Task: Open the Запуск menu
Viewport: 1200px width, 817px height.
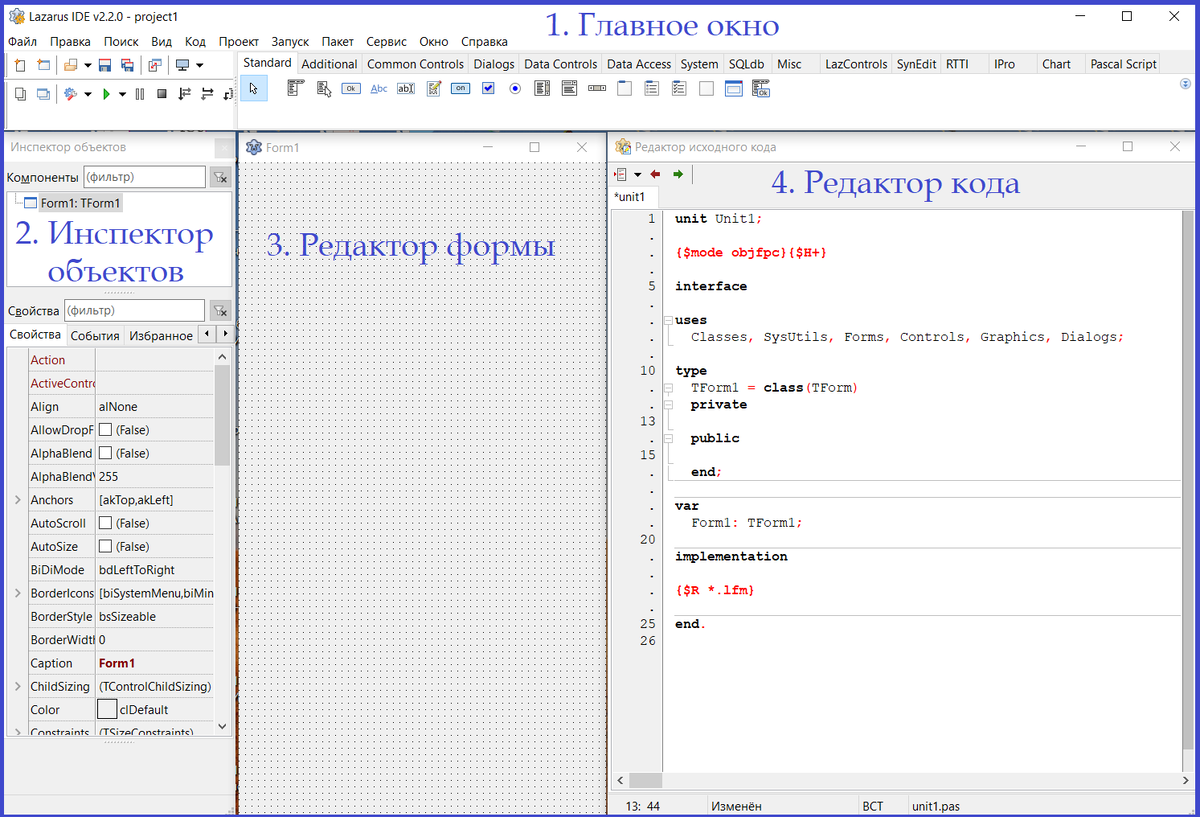Action: [x=290, y=41]
